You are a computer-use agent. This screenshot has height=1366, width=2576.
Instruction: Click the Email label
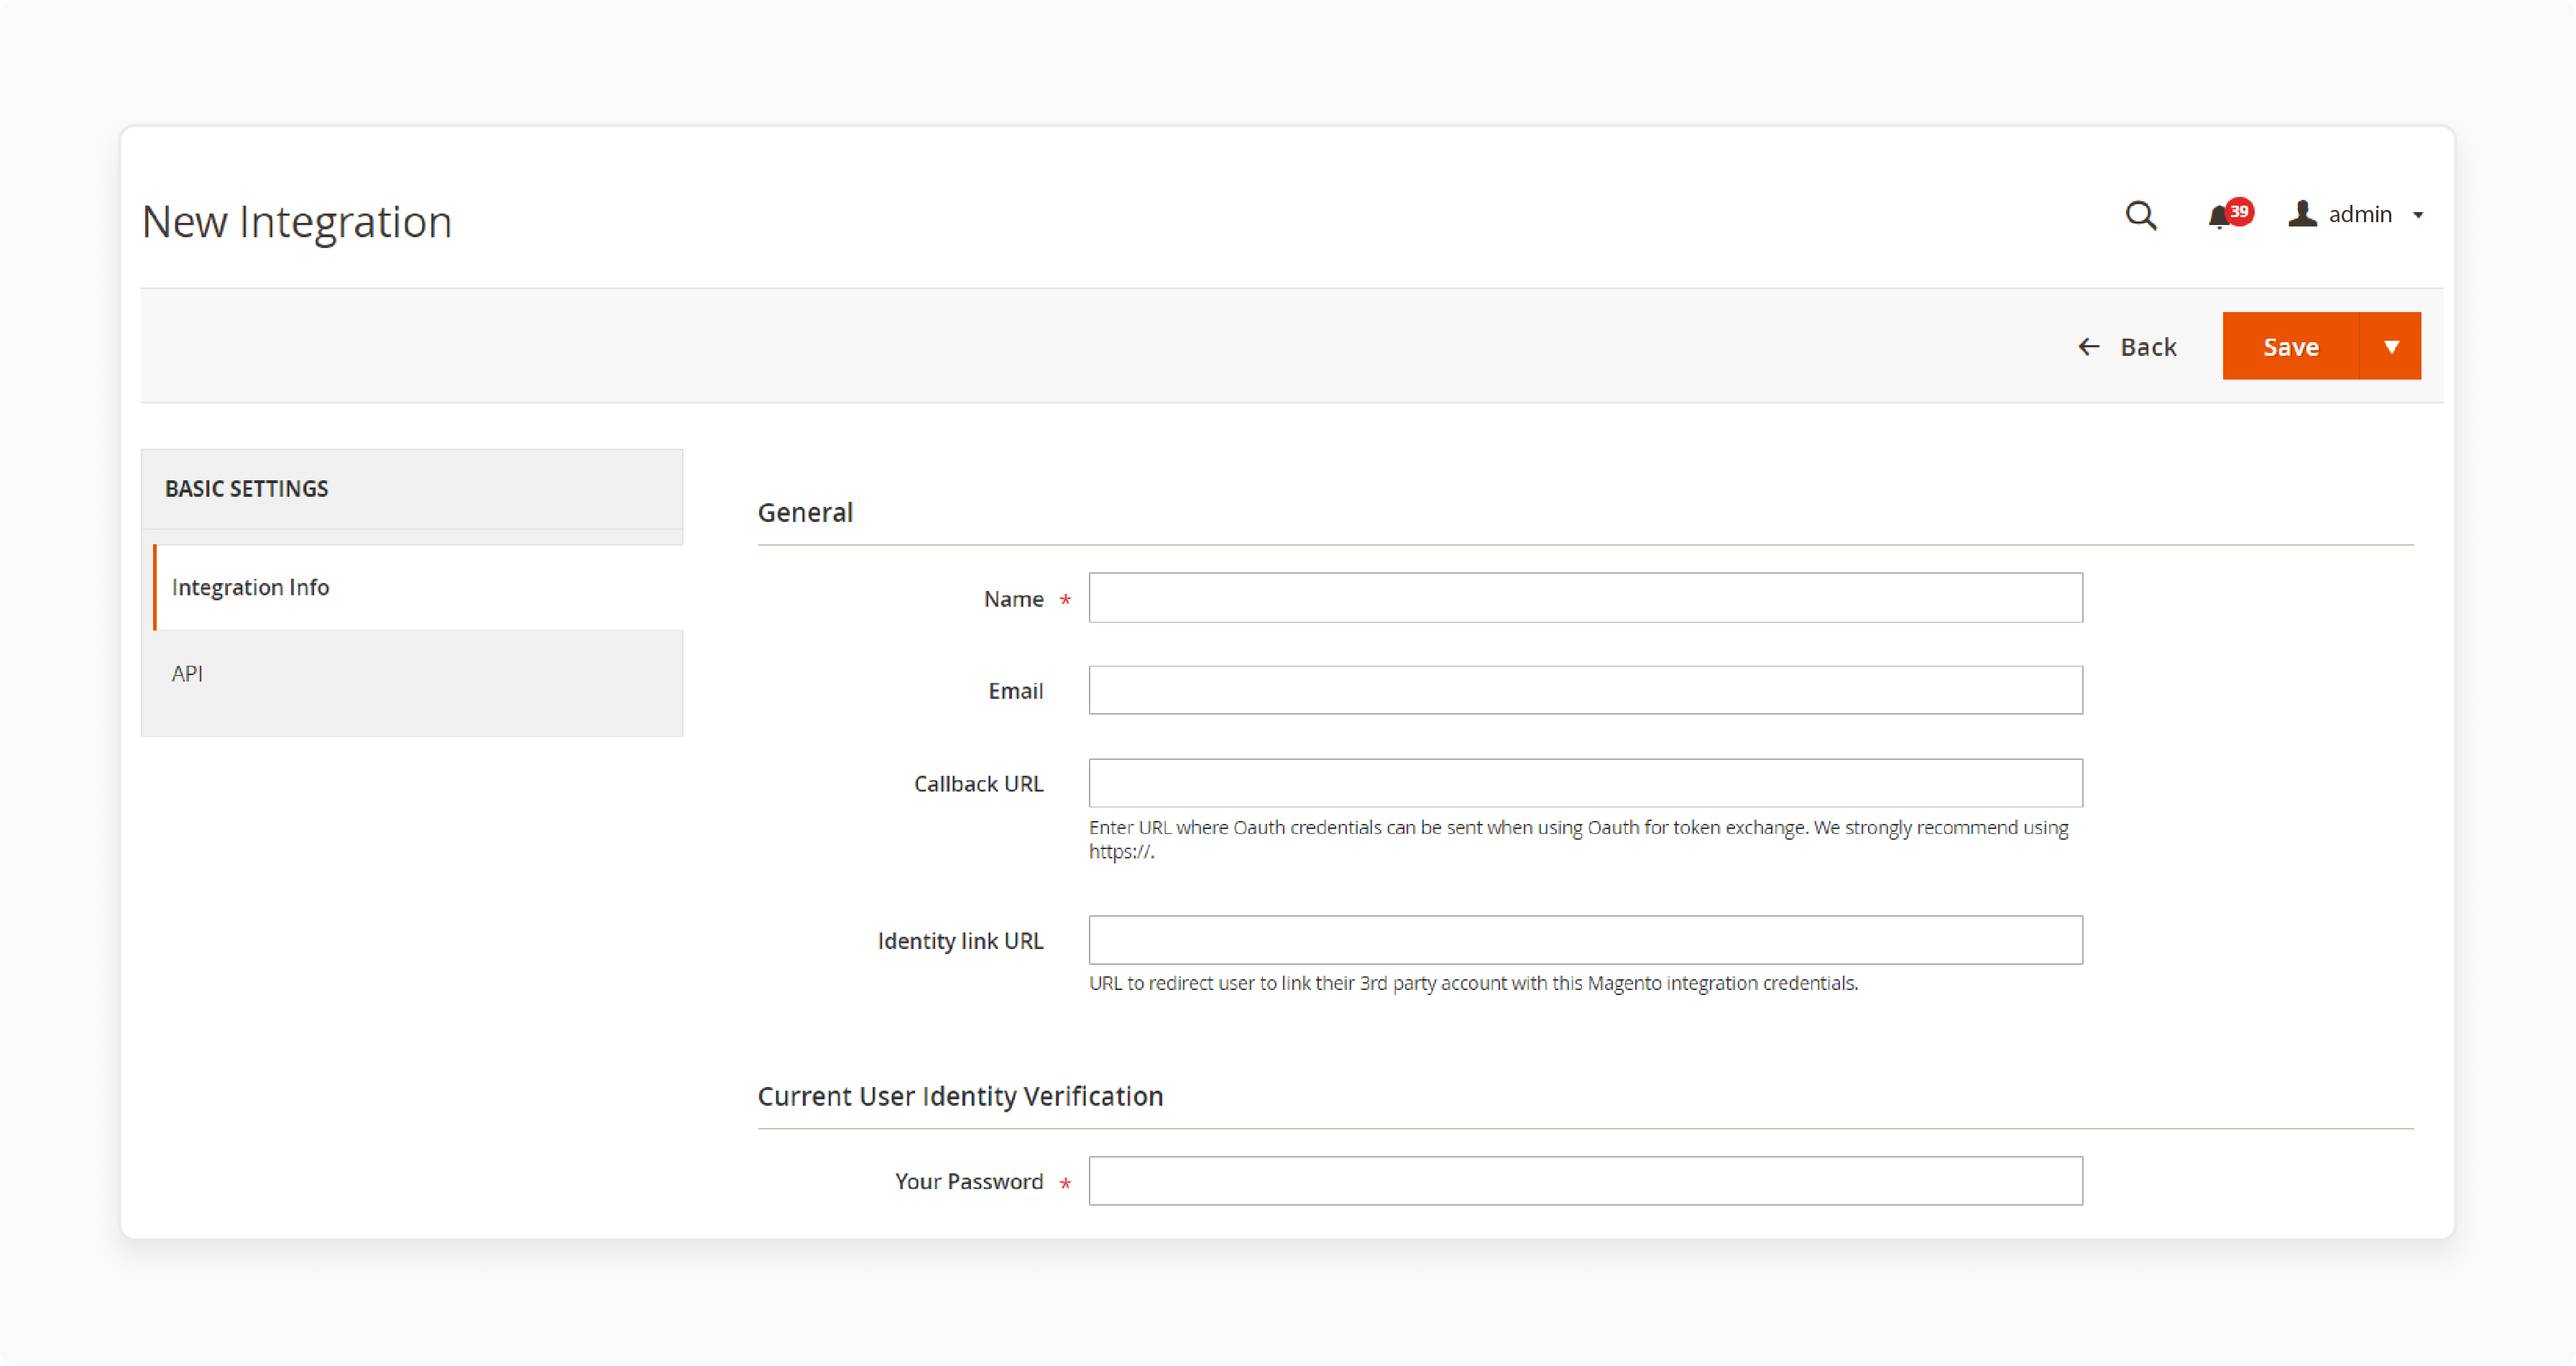(x=1015, y=691)
